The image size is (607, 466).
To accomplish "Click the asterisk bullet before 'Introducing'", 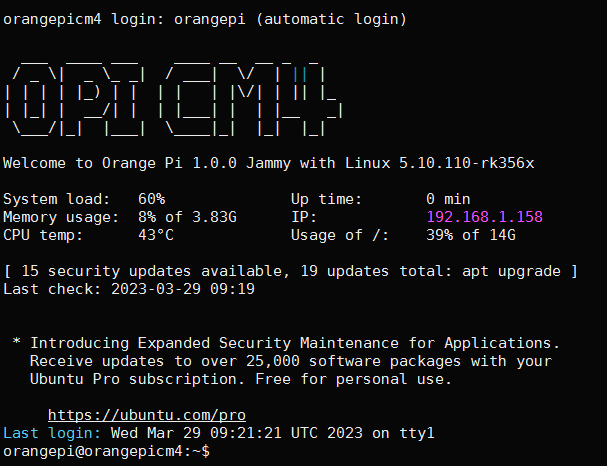I will (16, 342).
